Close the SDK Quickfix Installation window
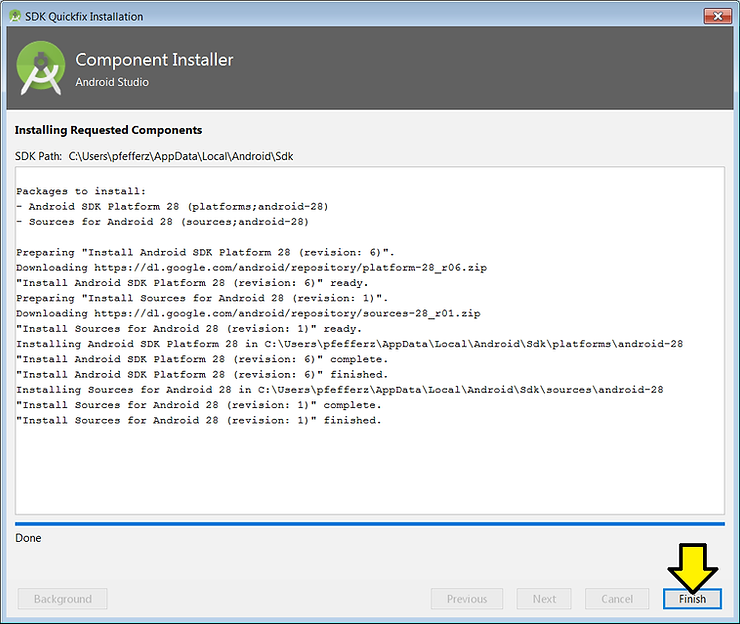 pyautogui.click(x=717, y=16)
